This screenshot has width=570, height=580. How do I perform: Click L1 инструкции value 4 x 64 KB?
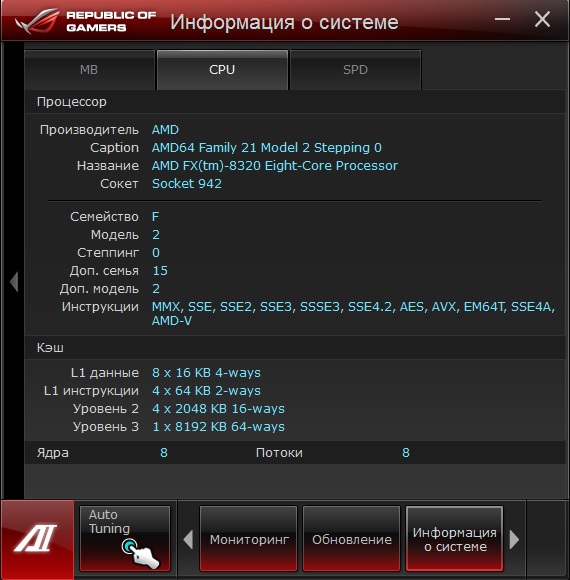tap(206, 391)
